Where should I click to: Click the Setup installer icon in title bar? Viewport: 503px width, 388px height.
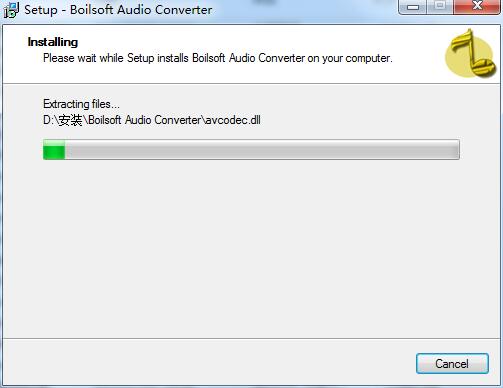[11, 10]
